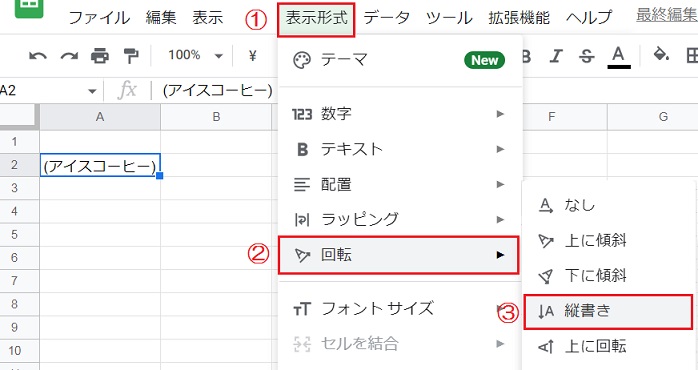Click the yen currency format button
This screenshot has height=370, width=698.
click(252, 56)
